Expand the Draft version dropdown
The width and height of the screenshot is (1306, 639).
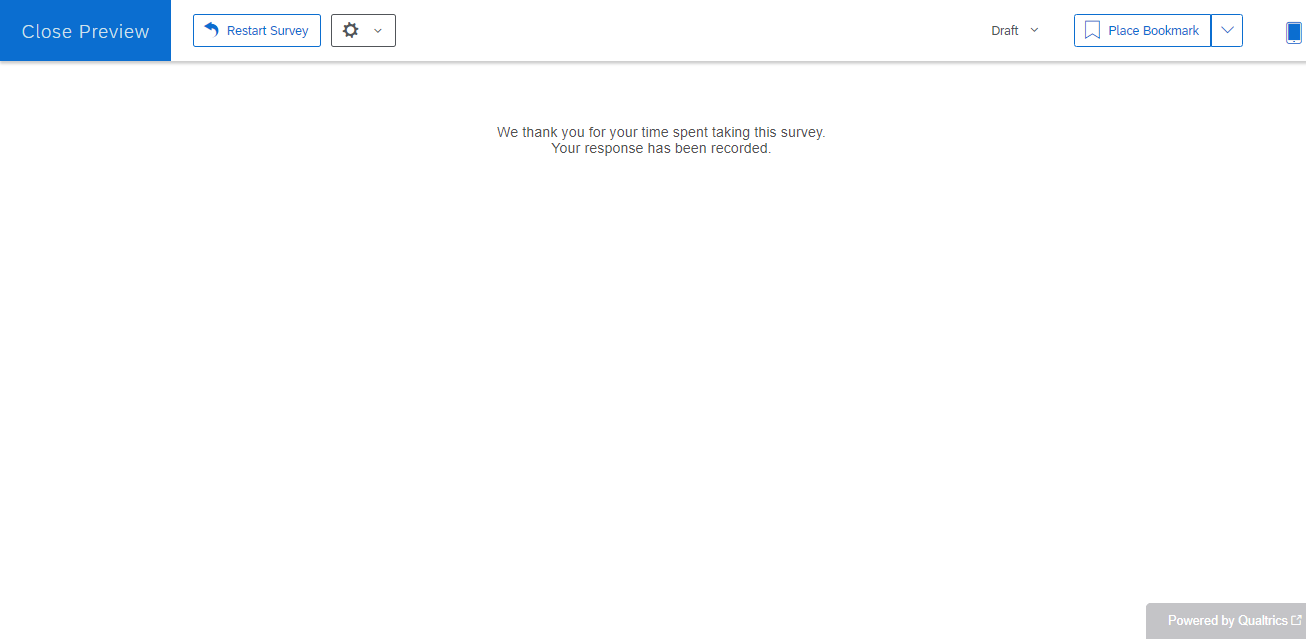click(1015, 30)
